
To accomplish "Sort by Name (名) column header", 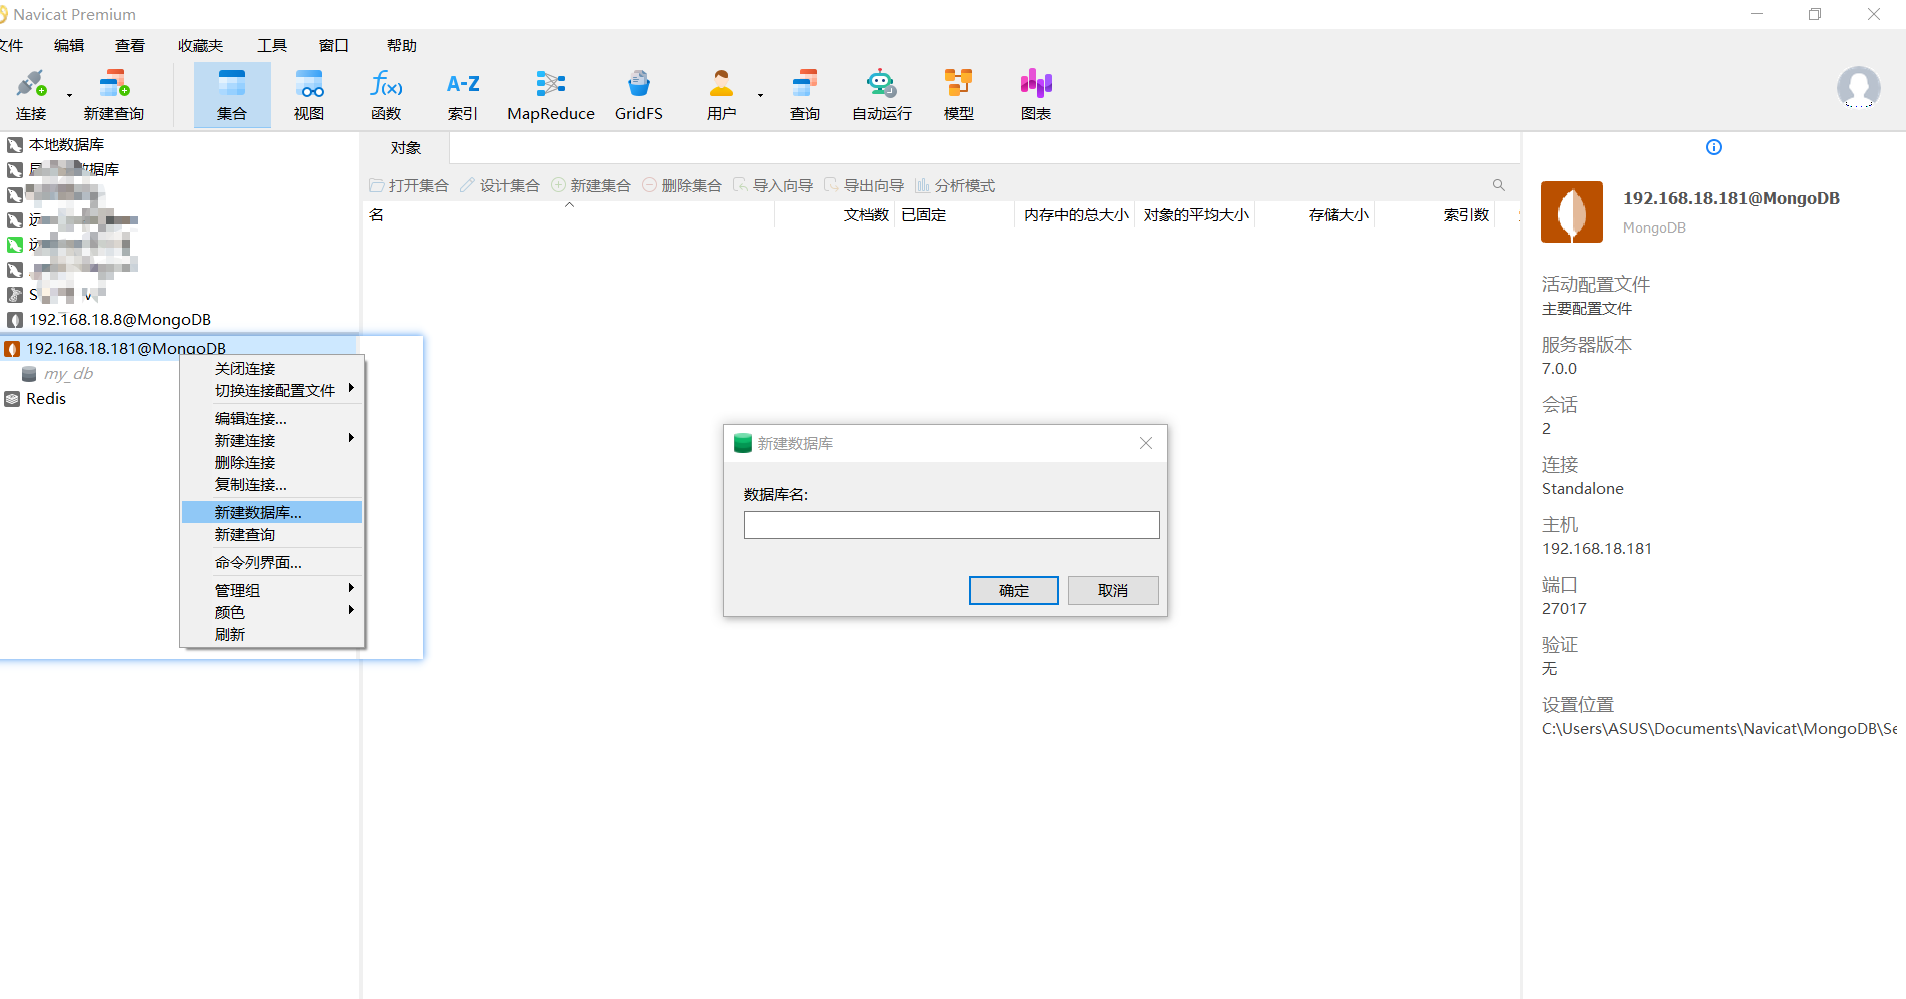I will 569,215.
